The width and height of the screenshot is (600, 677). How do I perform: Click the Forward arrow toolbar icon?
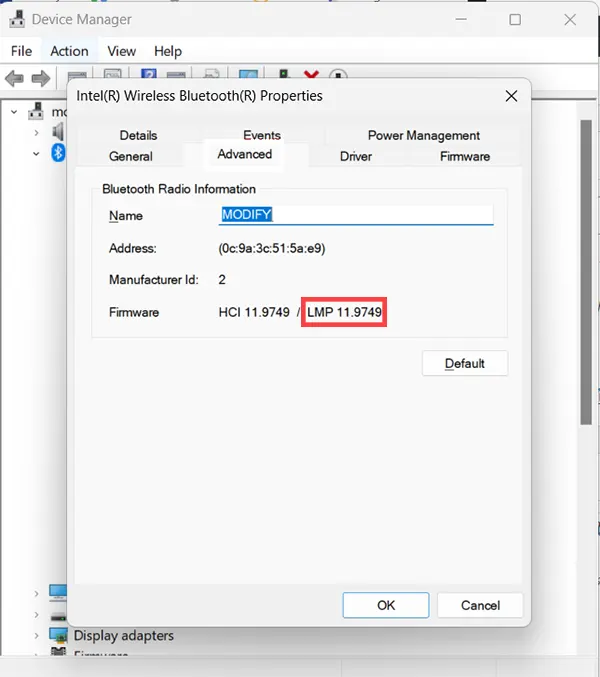tap(41, 78)
